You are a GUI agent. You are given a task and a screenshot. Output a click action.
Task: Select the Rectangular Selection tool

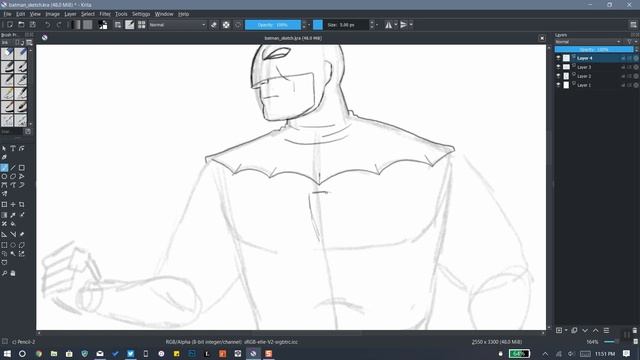pyautogui.click(x=4, y=245)
